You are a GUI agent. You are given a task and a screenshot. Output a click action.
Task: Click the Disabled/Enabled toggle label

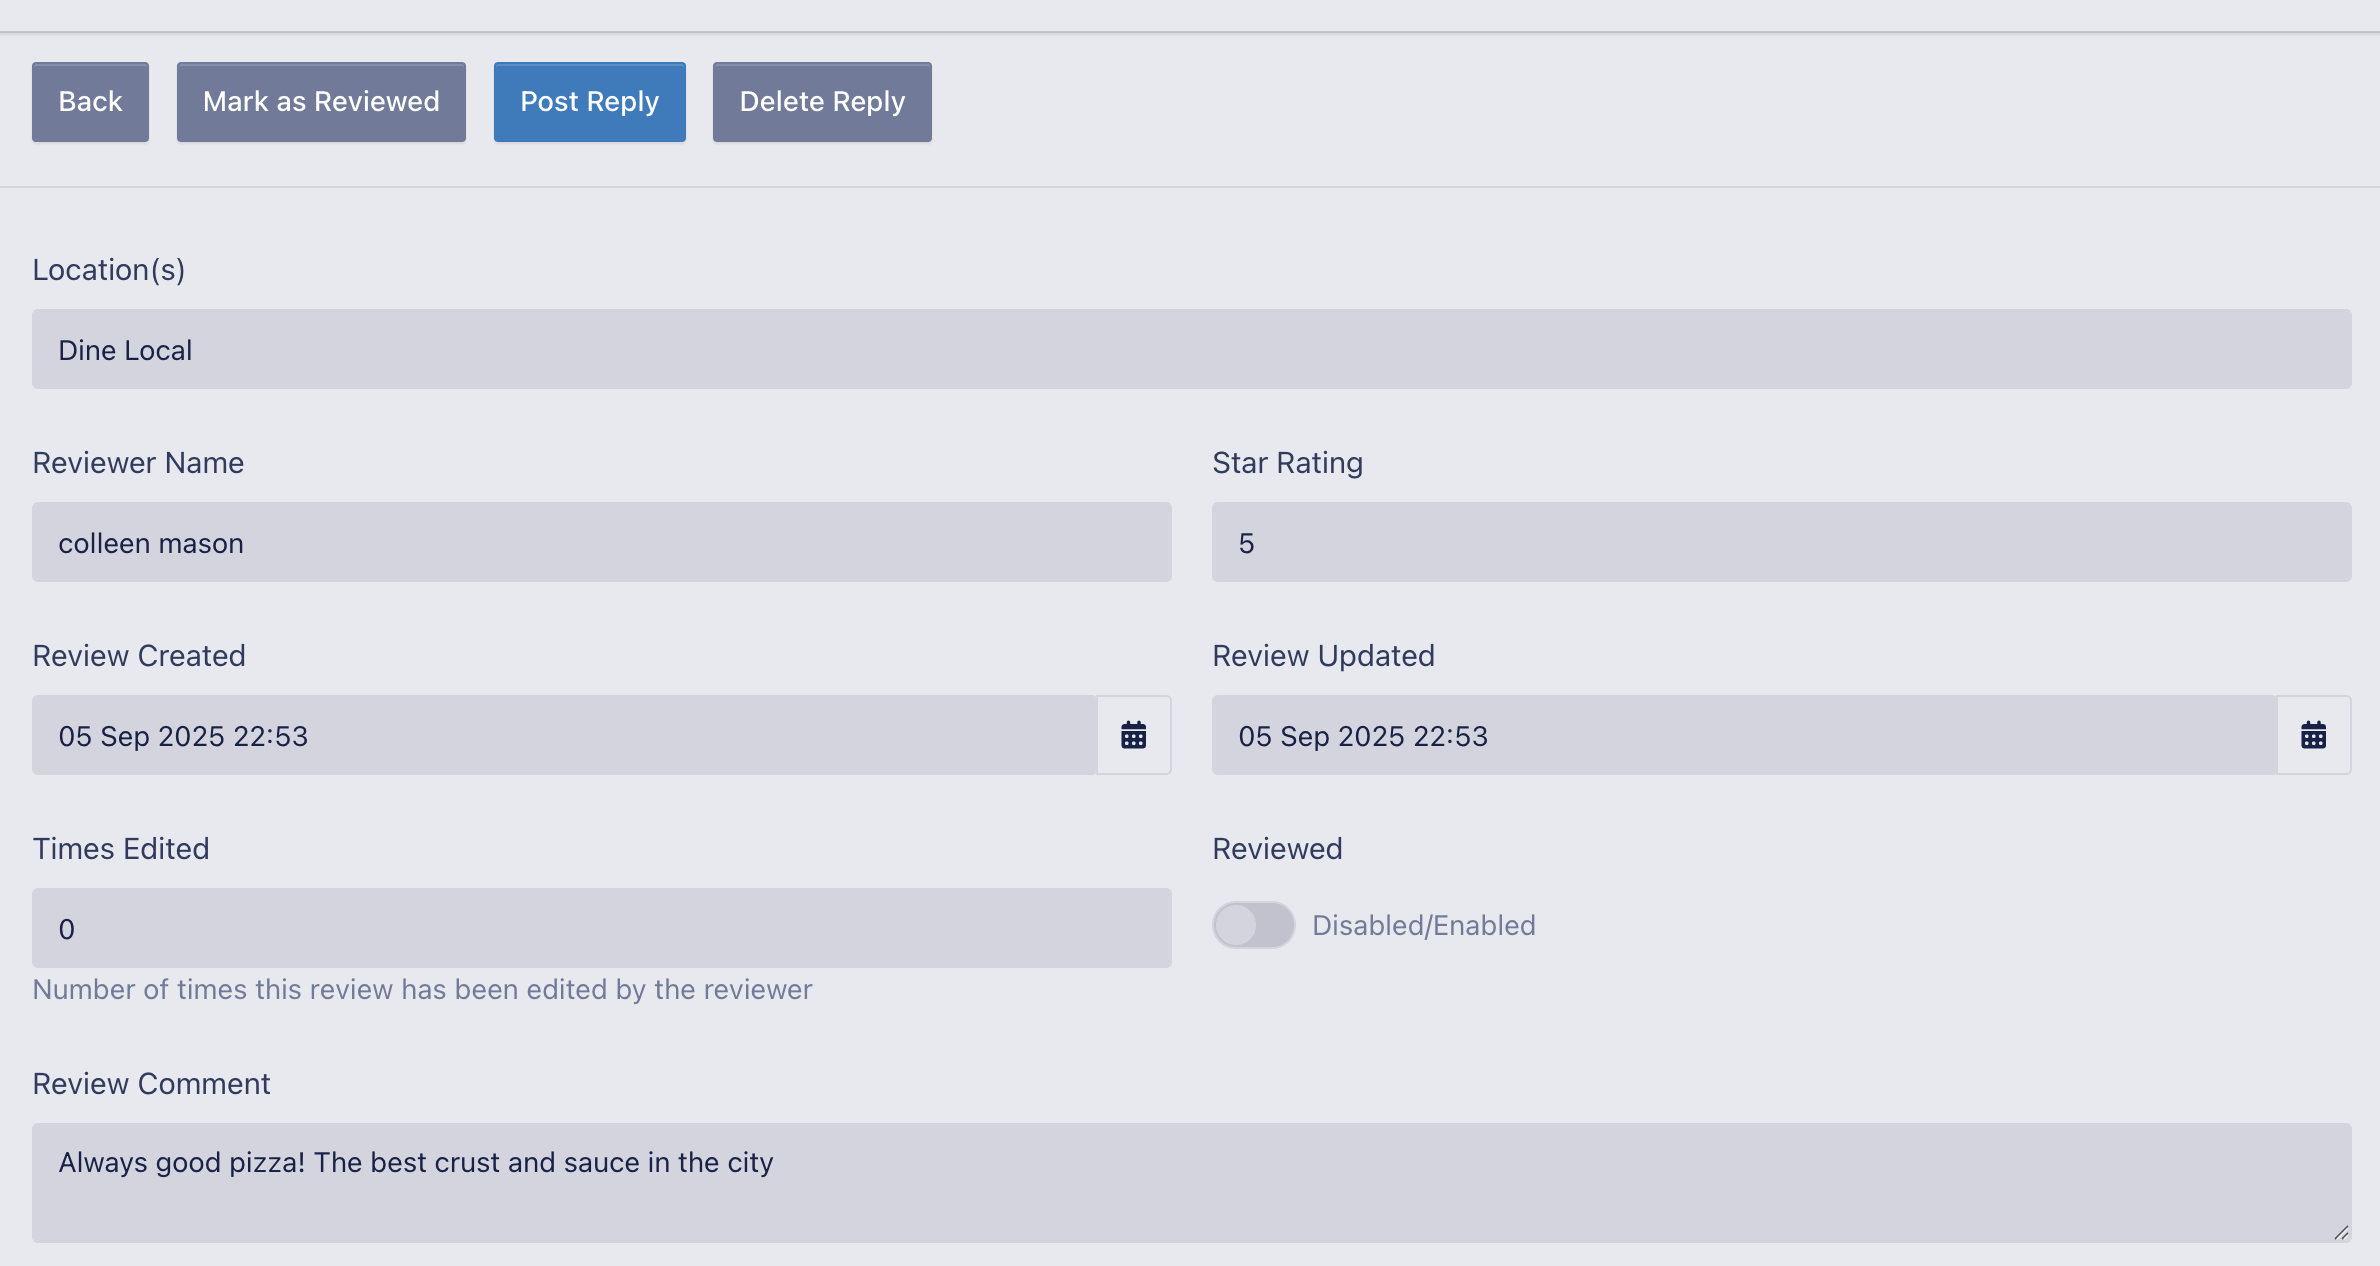(x=1423, y=925)
